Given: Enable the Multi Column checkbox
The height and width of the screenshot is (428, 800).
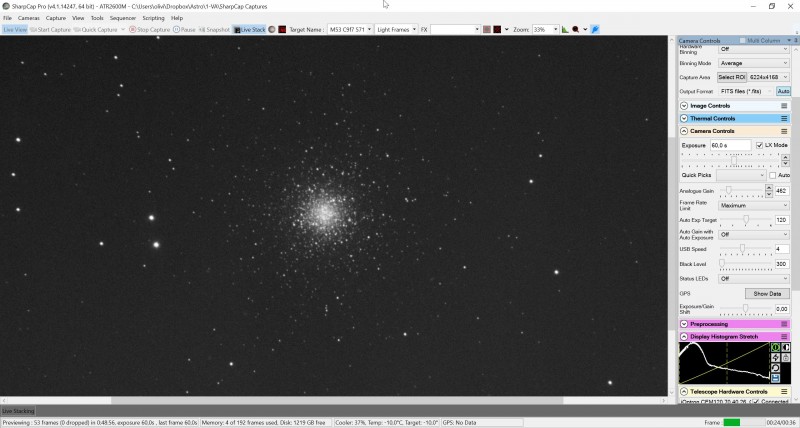Looking at the screenshot, I should [x=742, y=40].
